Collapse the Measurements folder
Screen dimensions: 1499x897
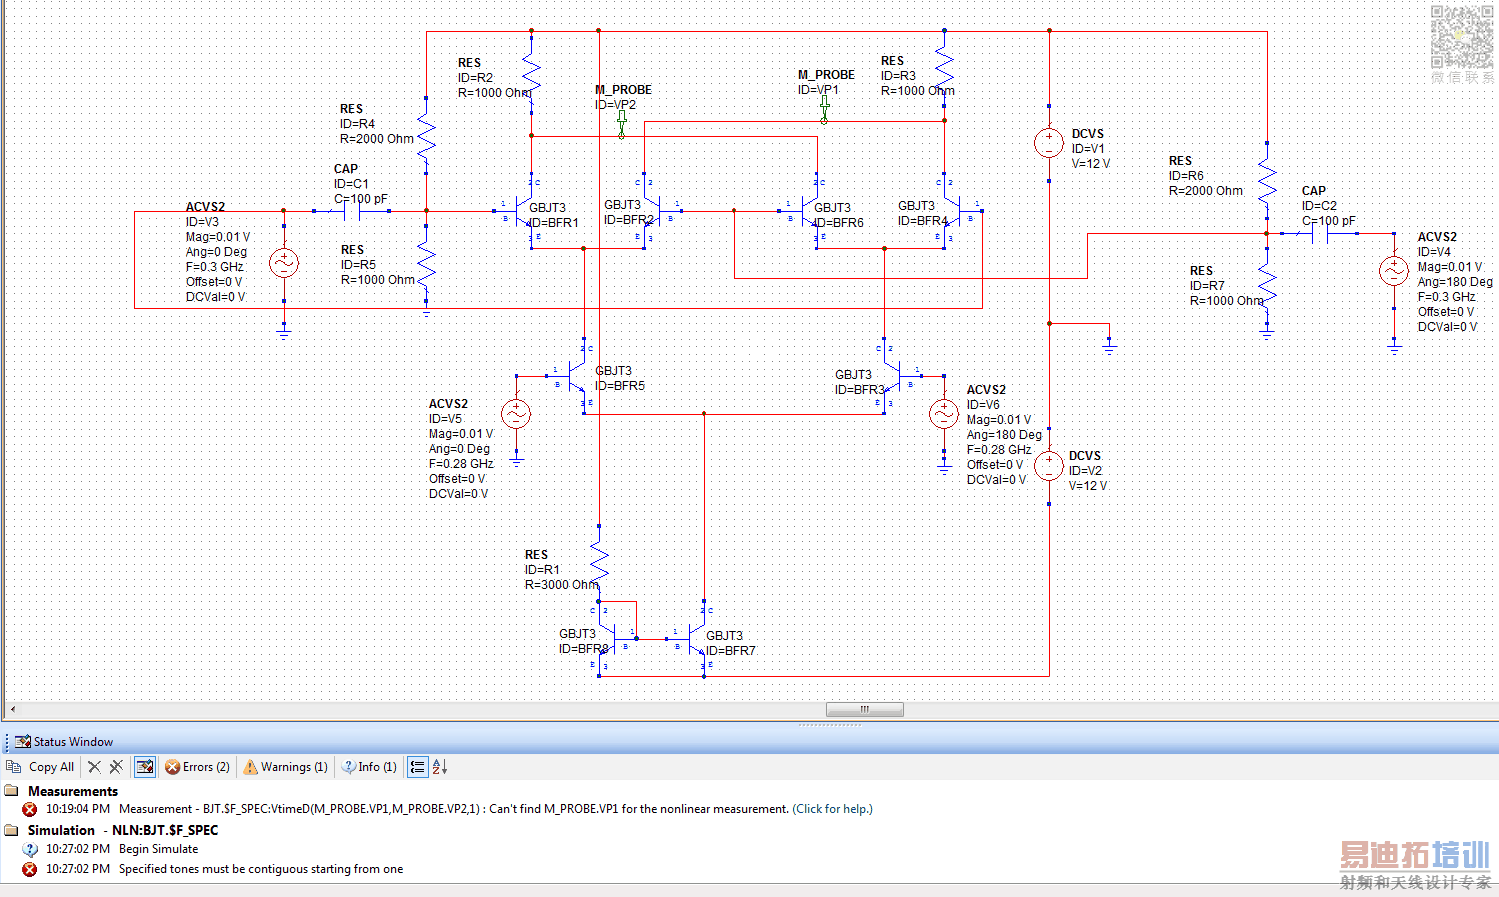click(11, 791)
